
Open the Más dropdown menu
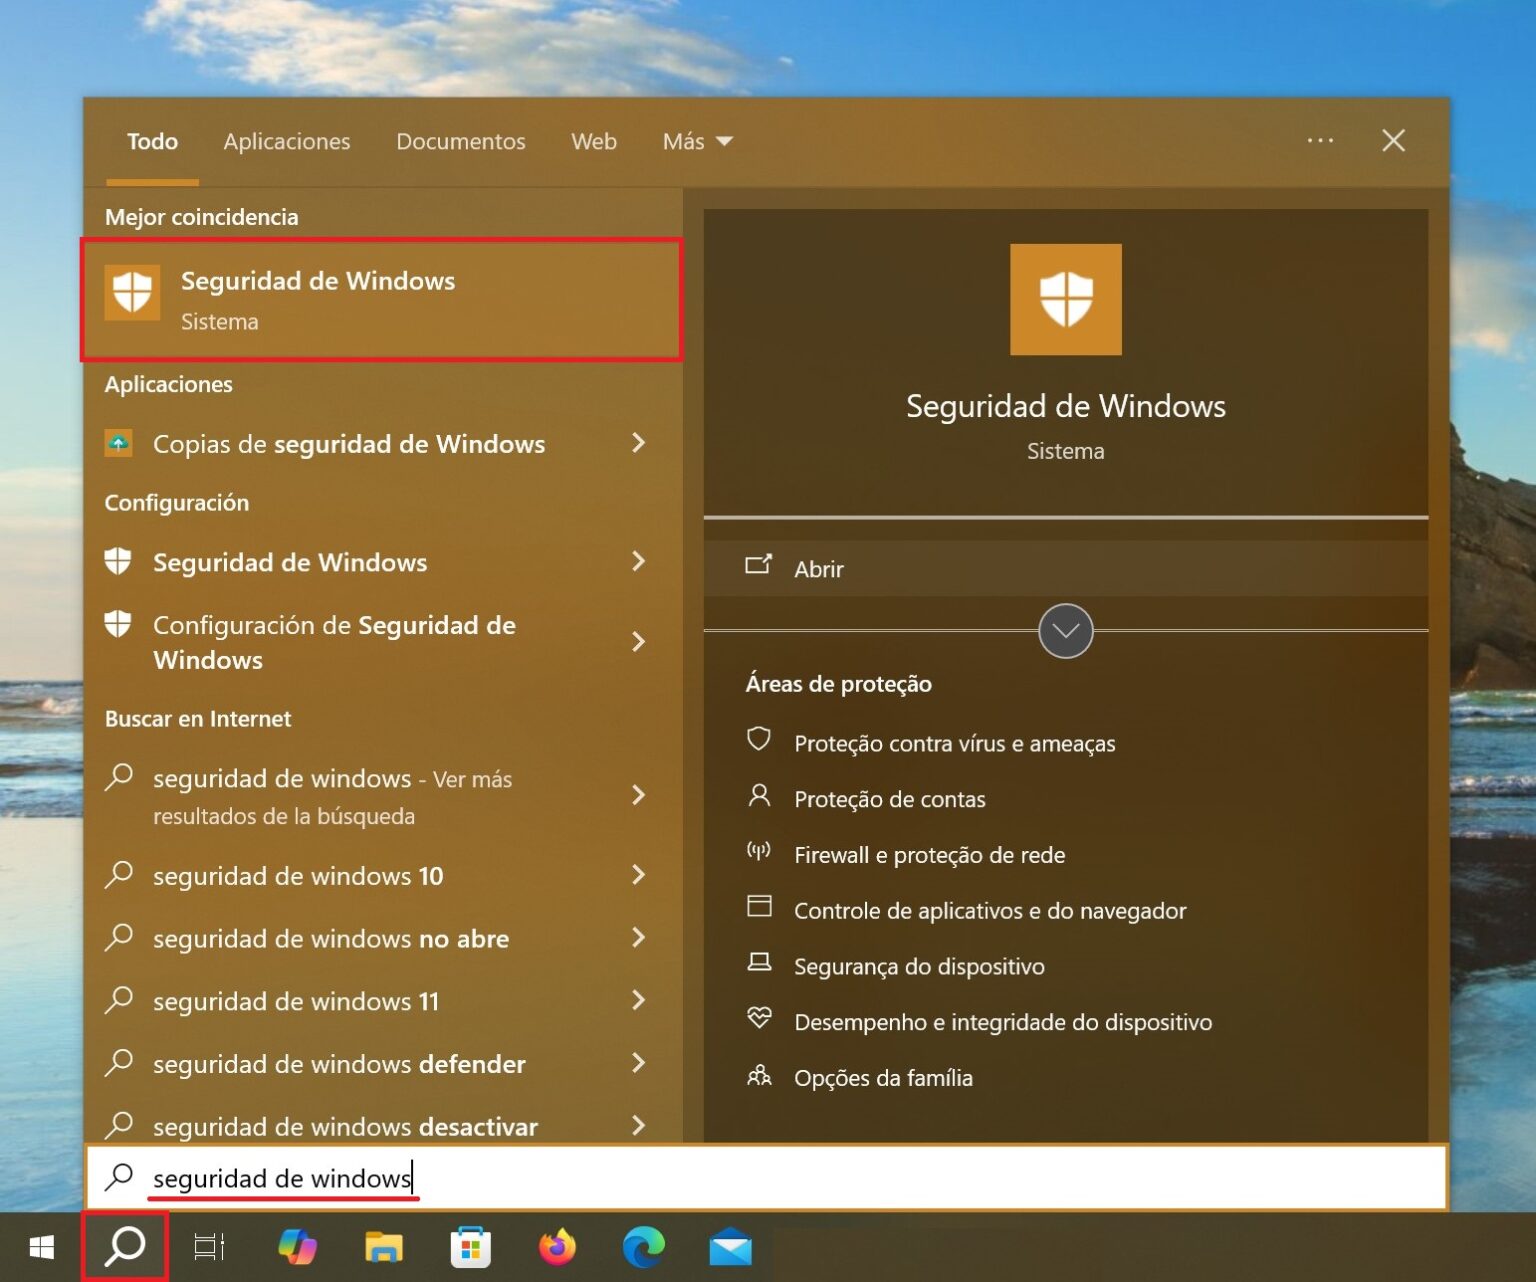point(697,142)
